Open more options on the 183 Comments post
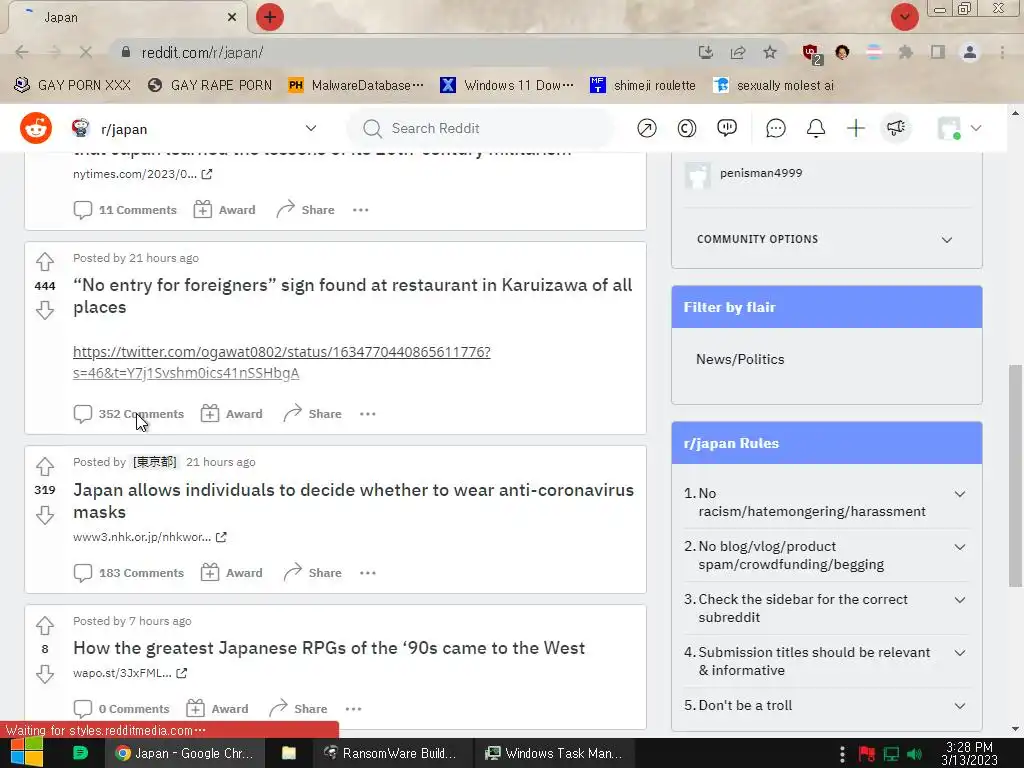The image size is (1024, 768). [x=368, y=573]
